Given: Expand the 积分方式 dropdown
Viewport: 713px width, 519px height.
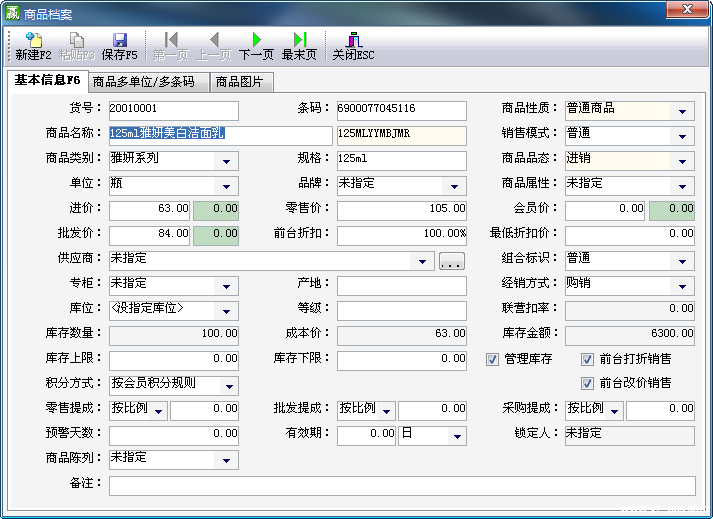Looking at the screenshot, I should coord(229,386).
